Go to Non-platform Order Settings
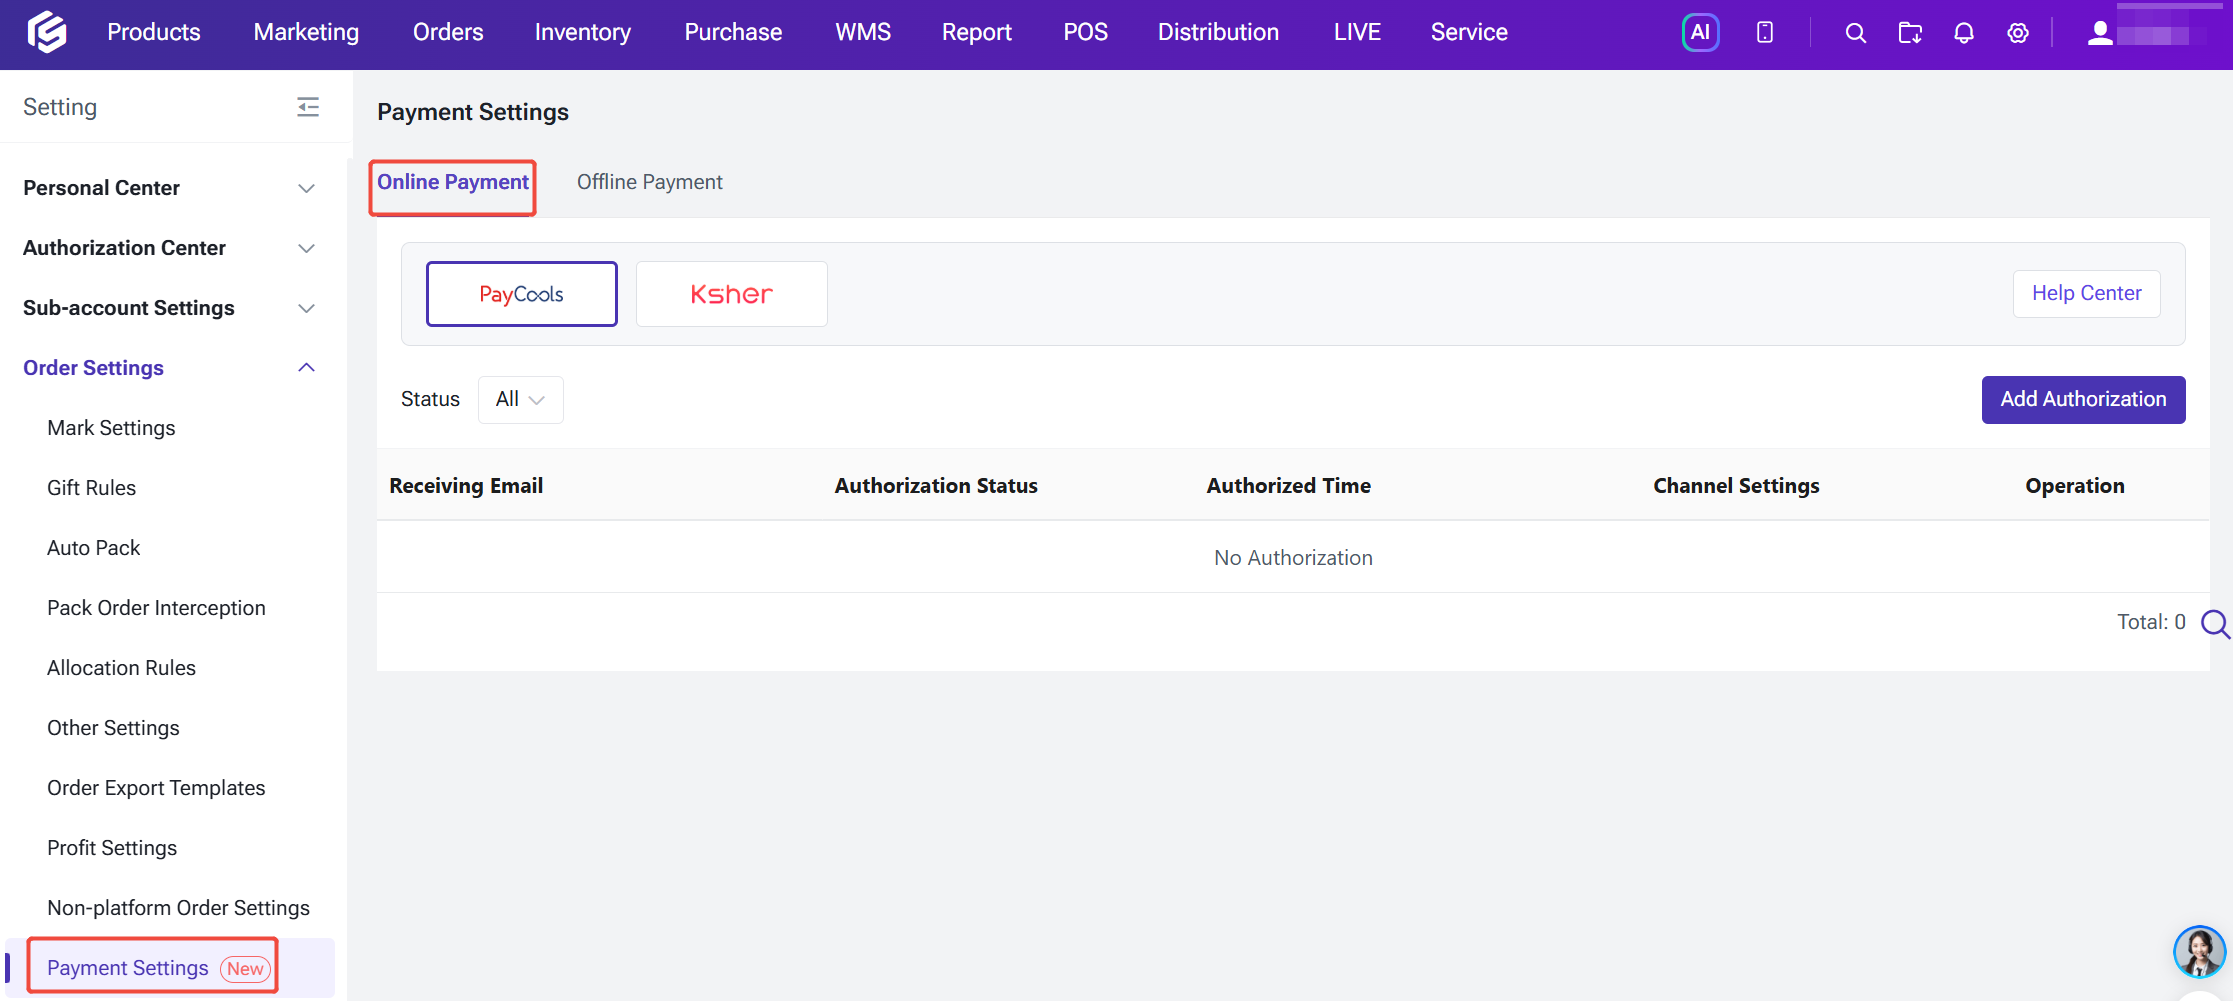The width and height of the screenshot is (2233, 1001). pos(178,908)
